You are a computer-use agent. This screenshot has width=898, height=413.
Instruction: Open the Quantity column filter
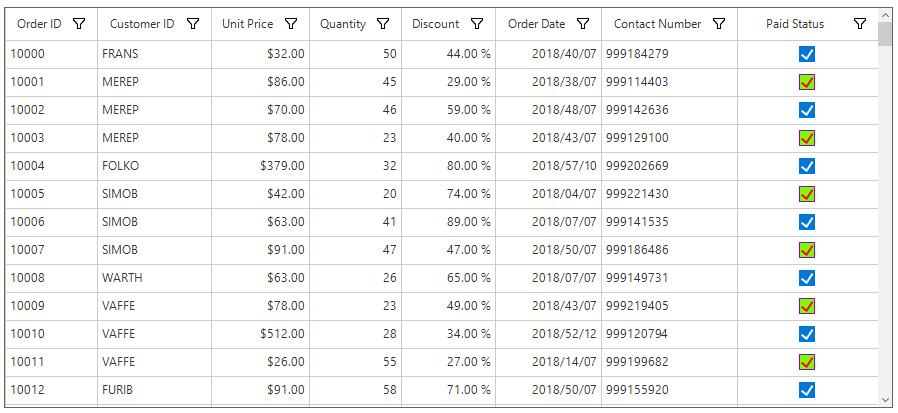[x=383, y=23]
